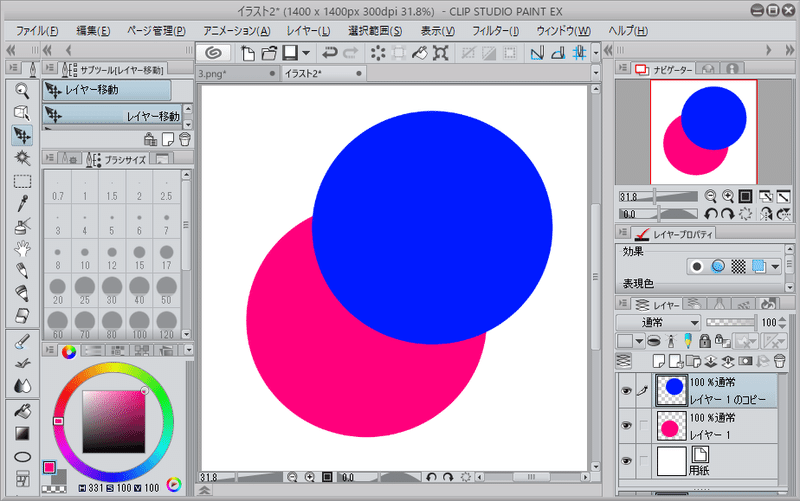Image resolution: width=800 pixels, height=501 pixels.
Task: Create new raster layer icon
Action: [x=659, y=361]
